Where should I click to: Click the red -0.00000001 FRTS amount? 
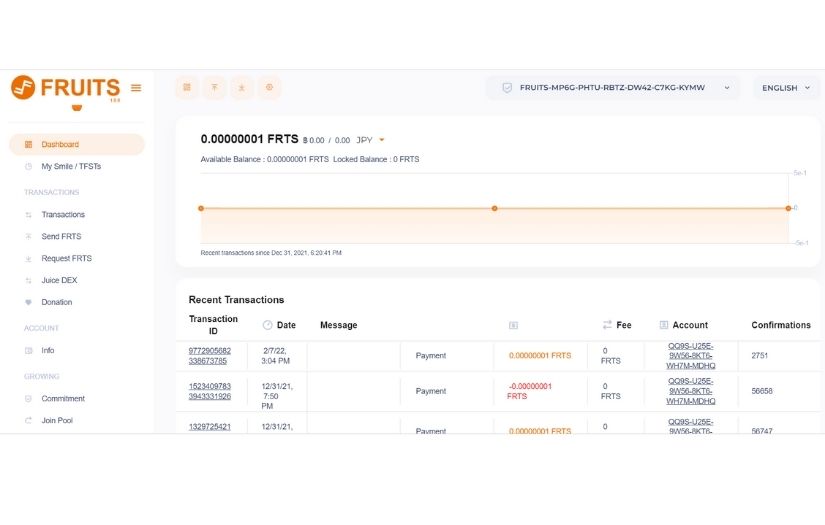coord(529,391)
